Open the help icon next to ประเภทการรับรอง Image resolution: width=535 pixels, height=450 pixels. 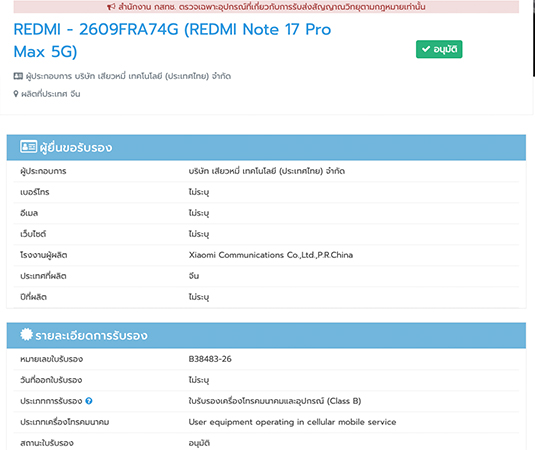pos(89,401)
